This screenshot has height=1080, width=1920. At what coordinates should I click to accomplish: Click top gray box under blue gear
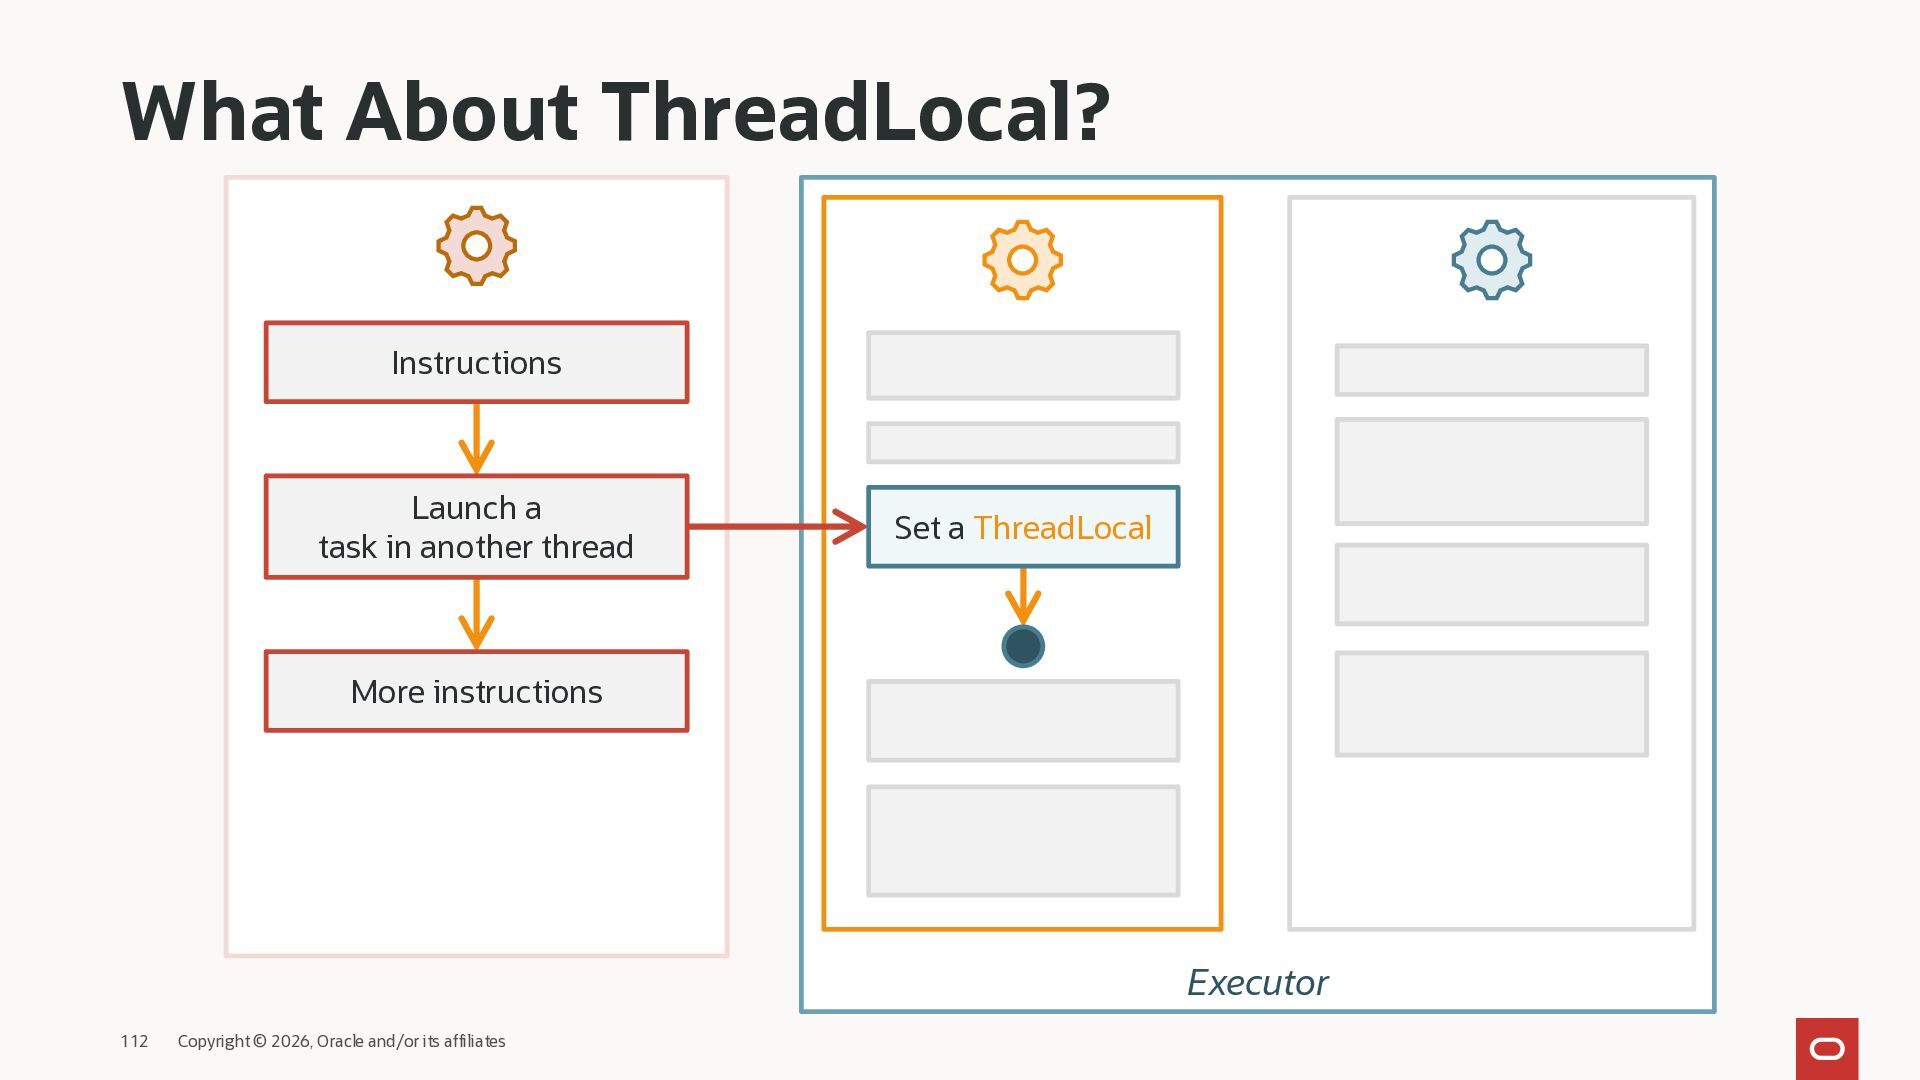(1491, 370)
